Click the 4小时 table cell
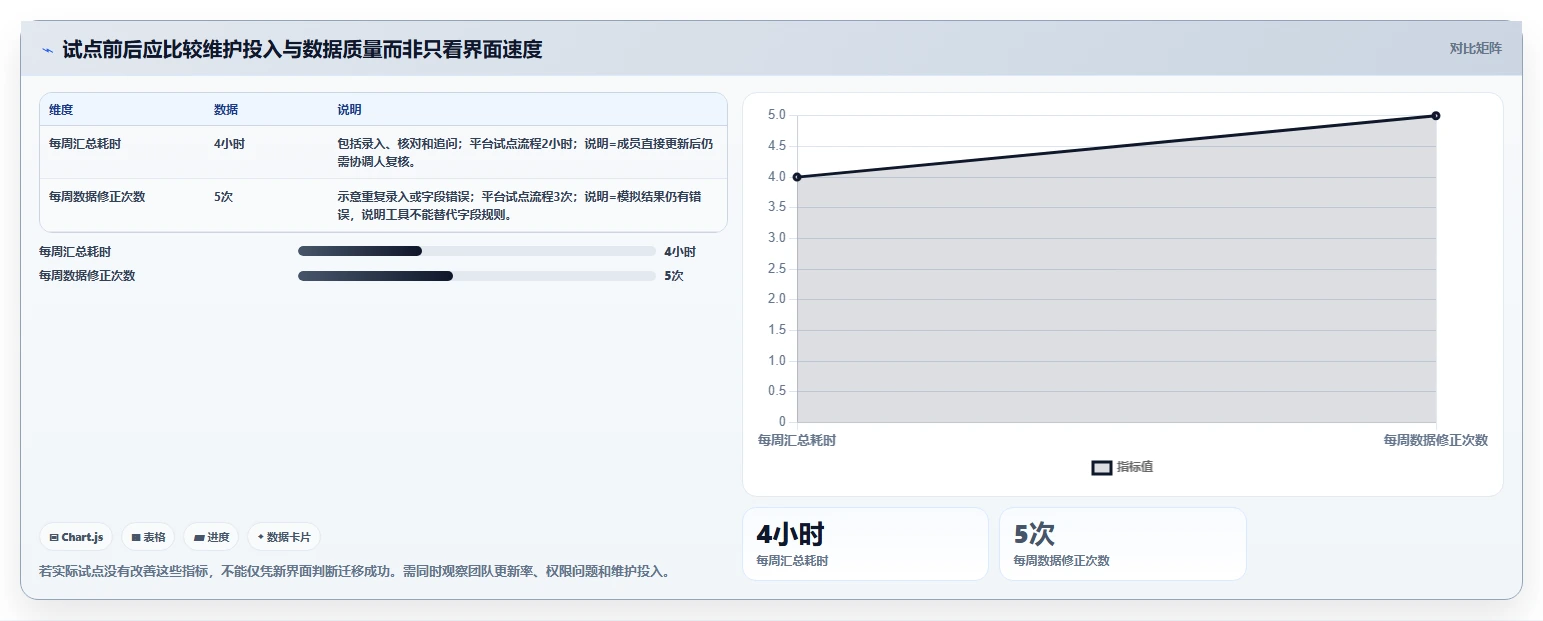The image size is (1543, 621). point(229,143)
